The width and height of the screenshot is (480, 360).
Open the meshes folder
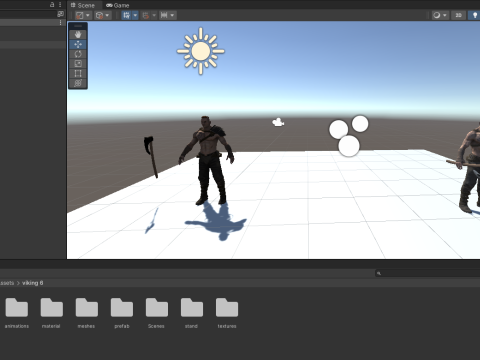(86, 313)
